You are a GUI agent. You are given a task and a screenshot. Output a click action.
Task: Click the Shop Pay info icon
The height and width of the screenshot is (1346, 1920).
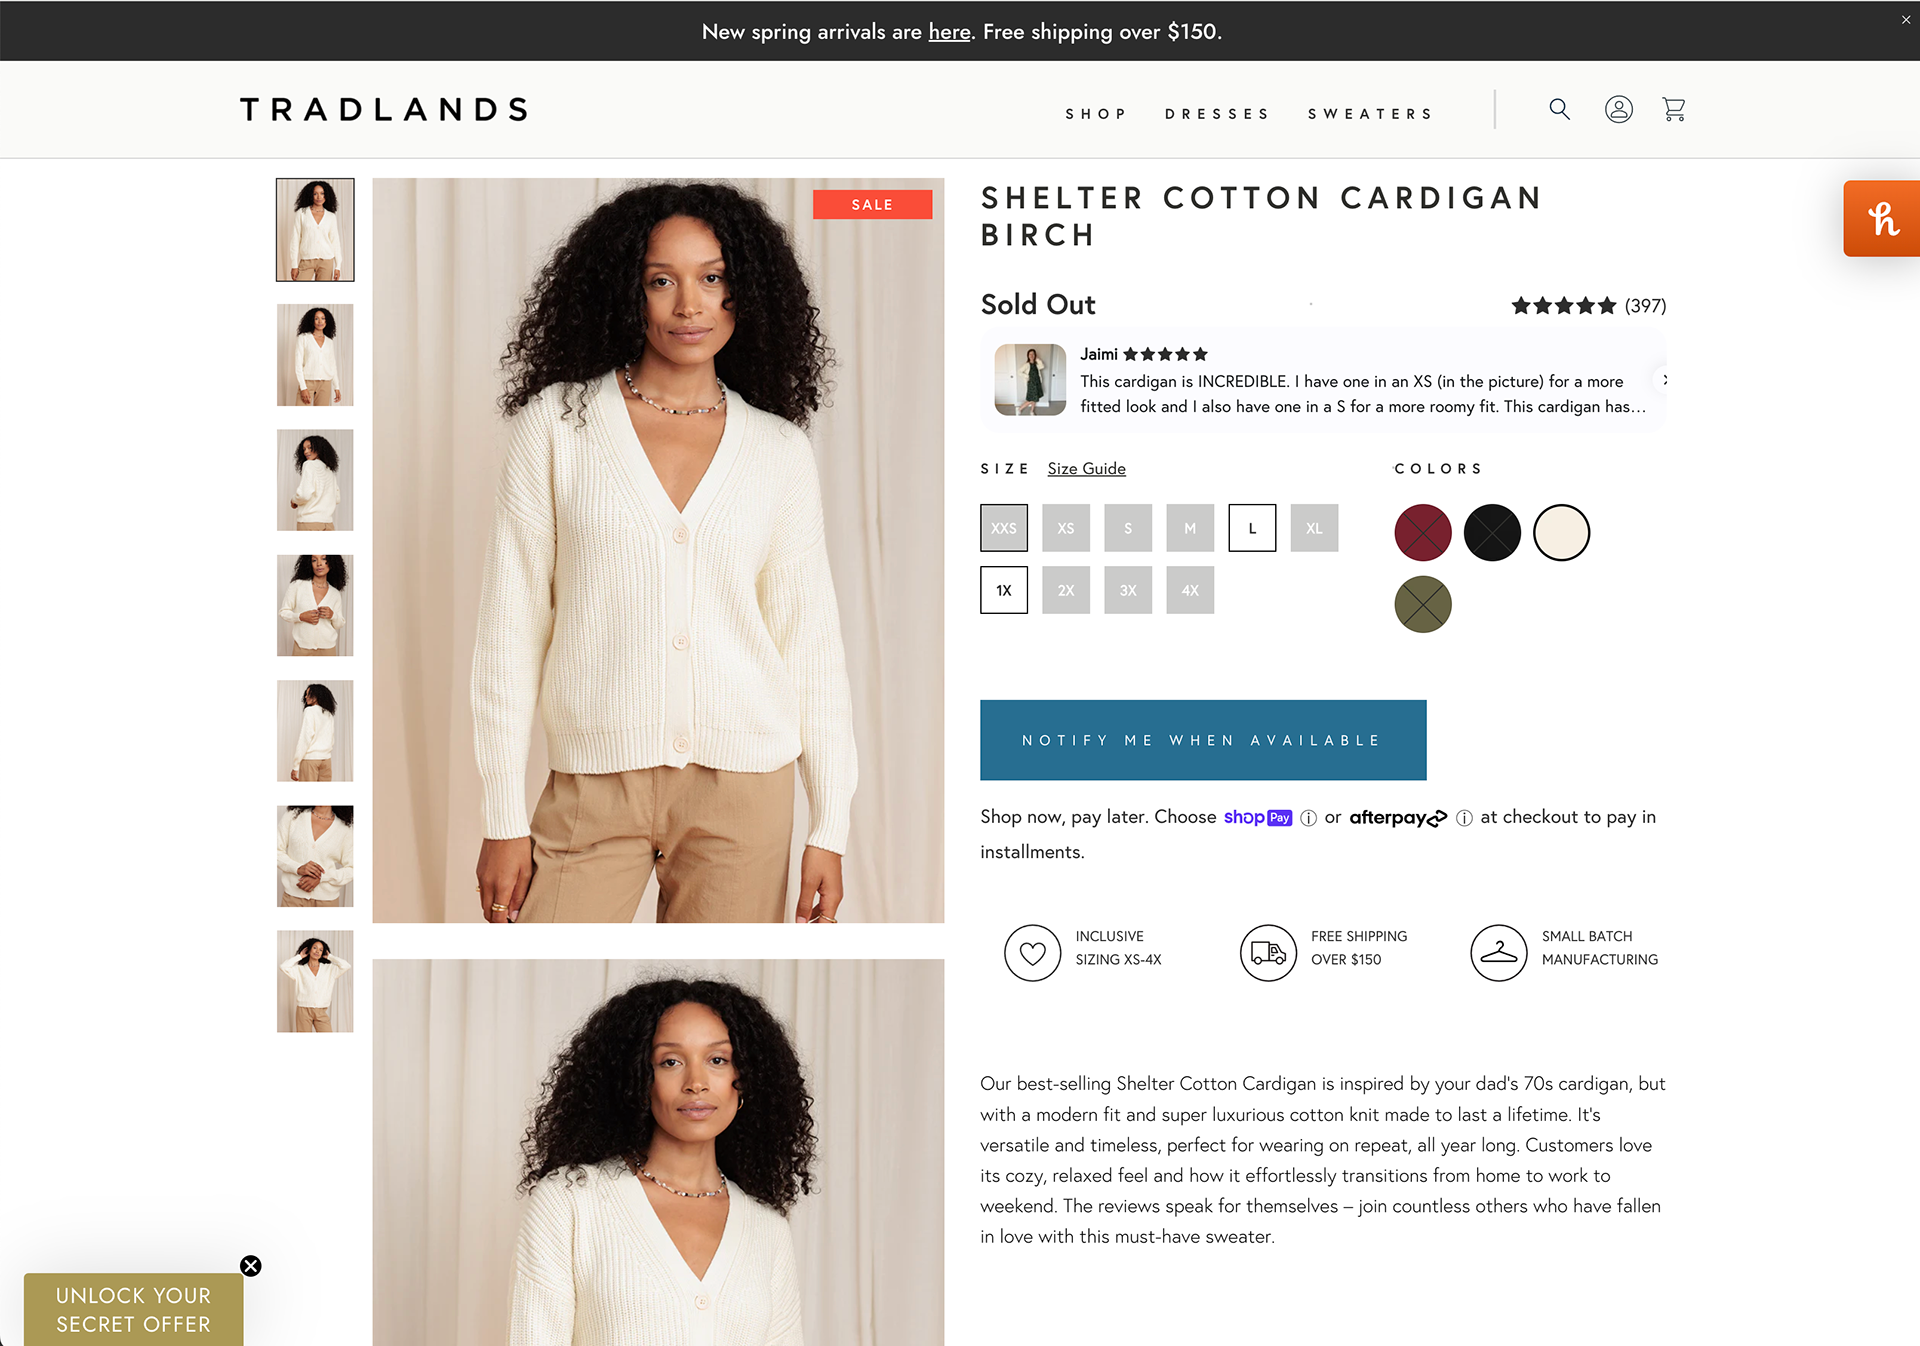pos(1308,818)
